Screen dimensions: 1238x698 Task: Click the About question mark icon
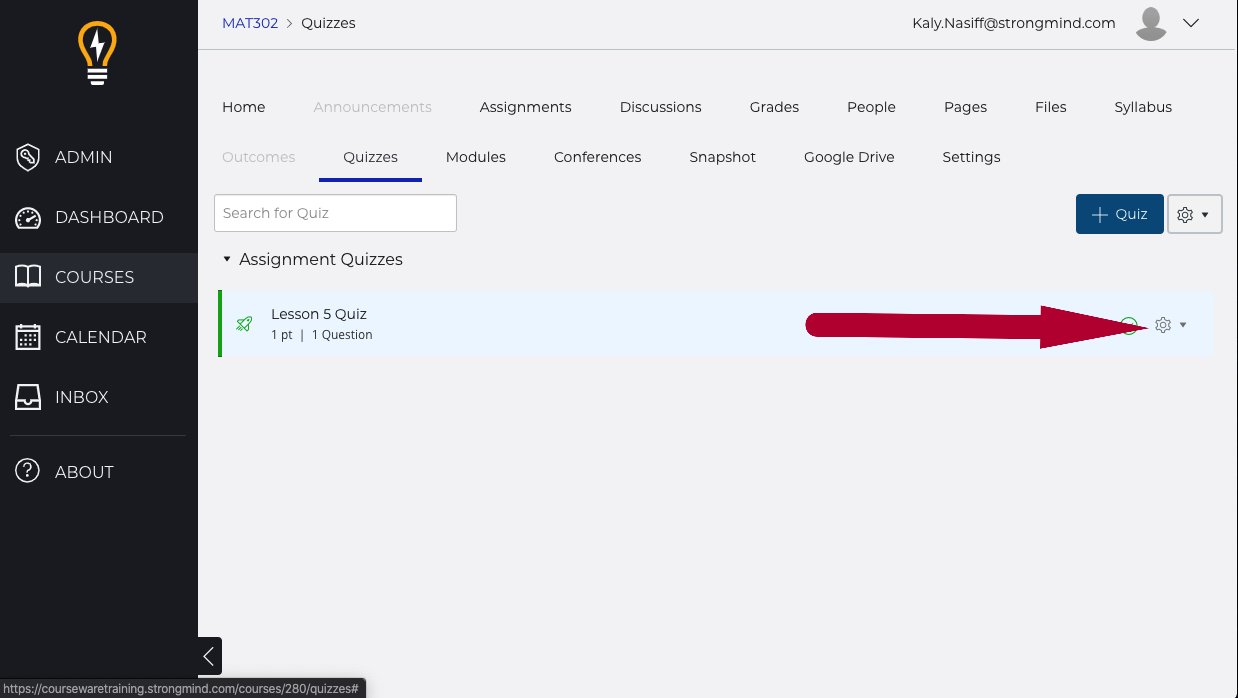click(x=28, y=472)
